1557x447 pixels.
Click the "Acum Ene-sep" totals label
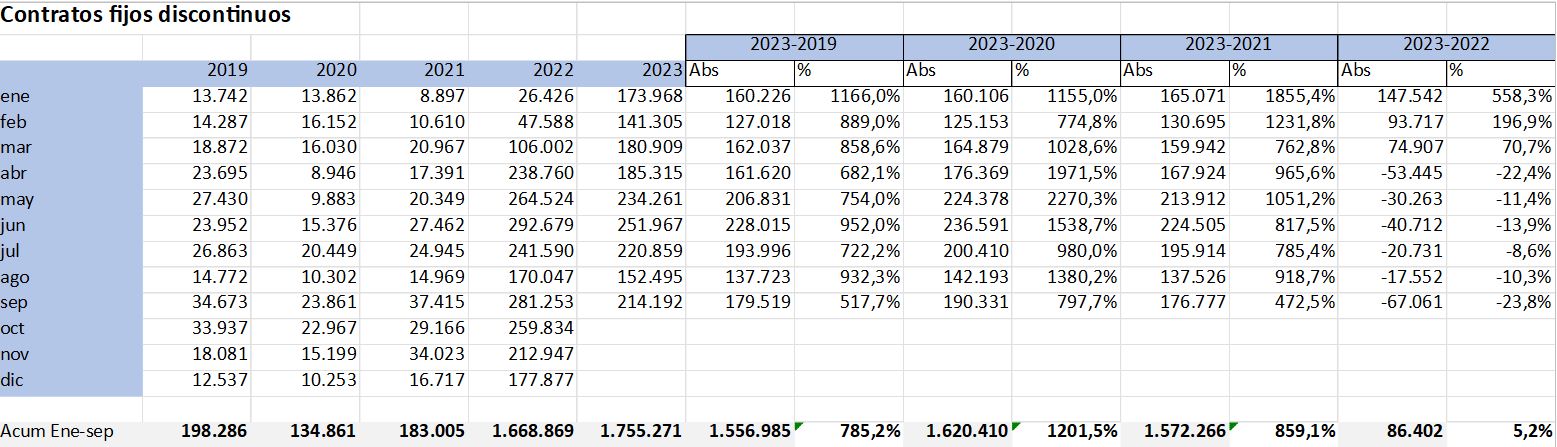pyautogui.click(x=72, y=431)
